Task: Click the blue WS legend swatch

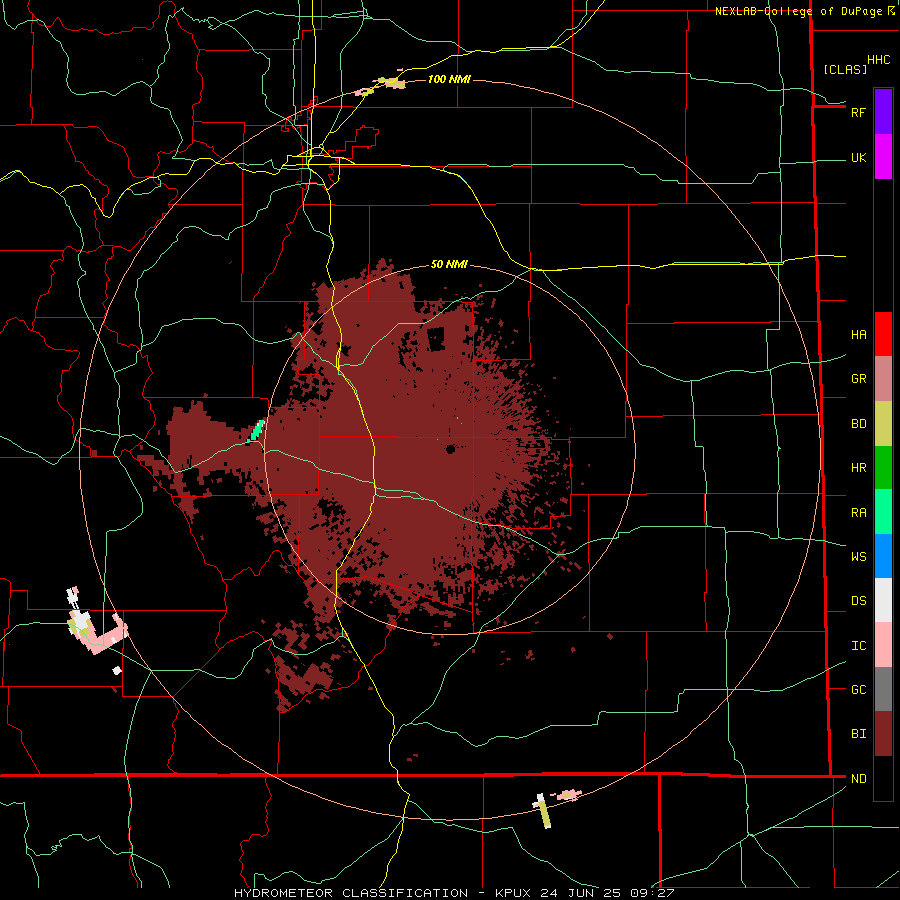Action: coord(883,556)
